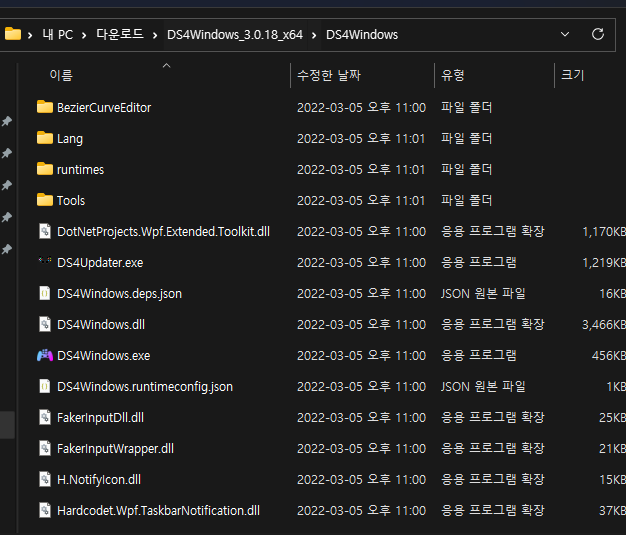Click the FakerInputWrapper.dll file icon
Image resolution: width=626 pixels, height=535 pixels.
pyautogui.click(x=45, y=448)
